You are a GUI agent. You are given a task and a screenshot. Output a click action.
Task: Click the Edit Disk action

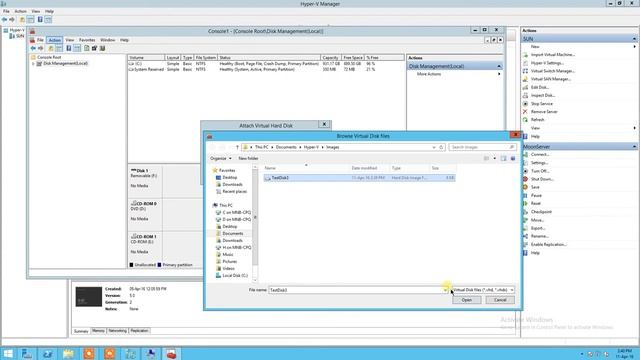(x=540, y=87)
